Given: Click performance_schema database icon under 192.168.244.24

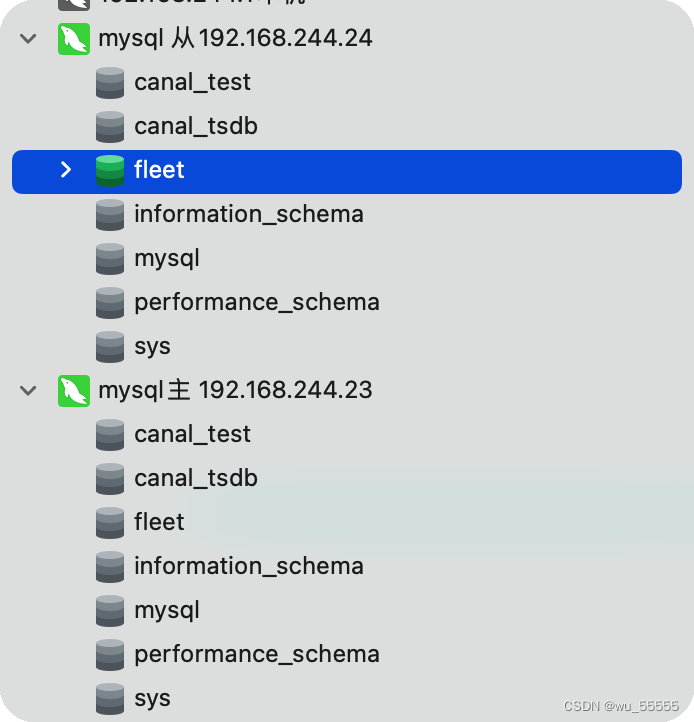Looking at the screenshot, I should coord(110,303).
